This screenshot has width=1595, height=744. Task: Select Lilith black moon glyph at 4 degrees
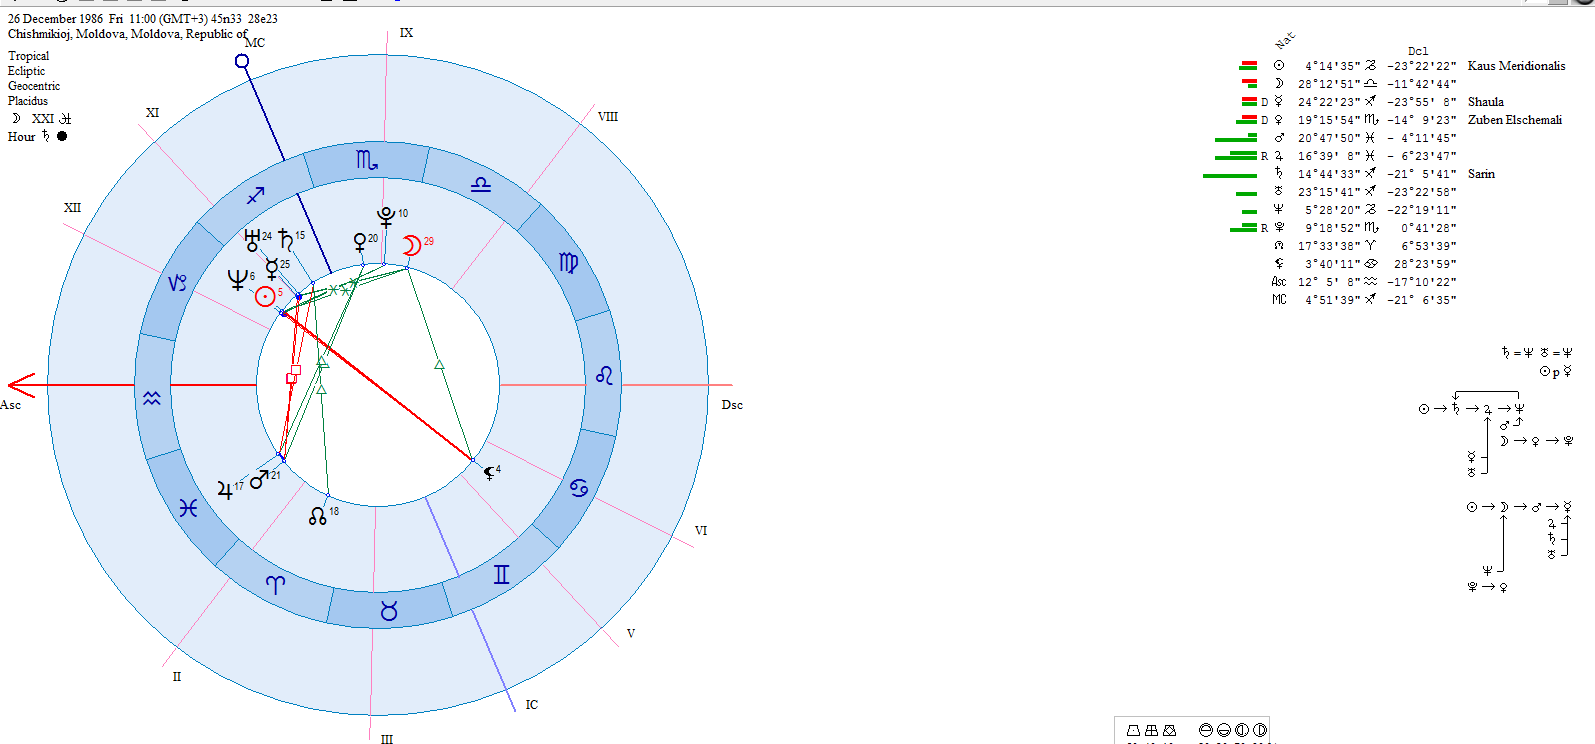[x=488, y=472]
